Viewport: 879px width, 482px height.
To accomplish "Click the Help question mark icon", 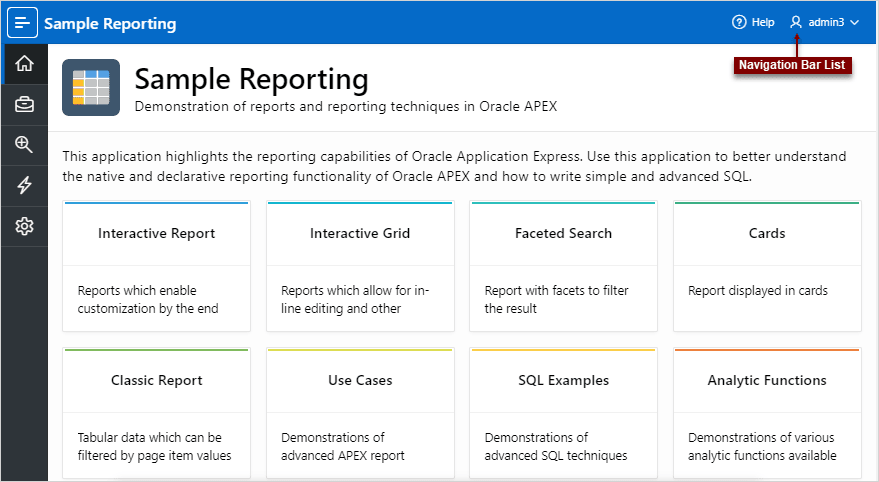I will pyautogui.click(x=739, y=22).
